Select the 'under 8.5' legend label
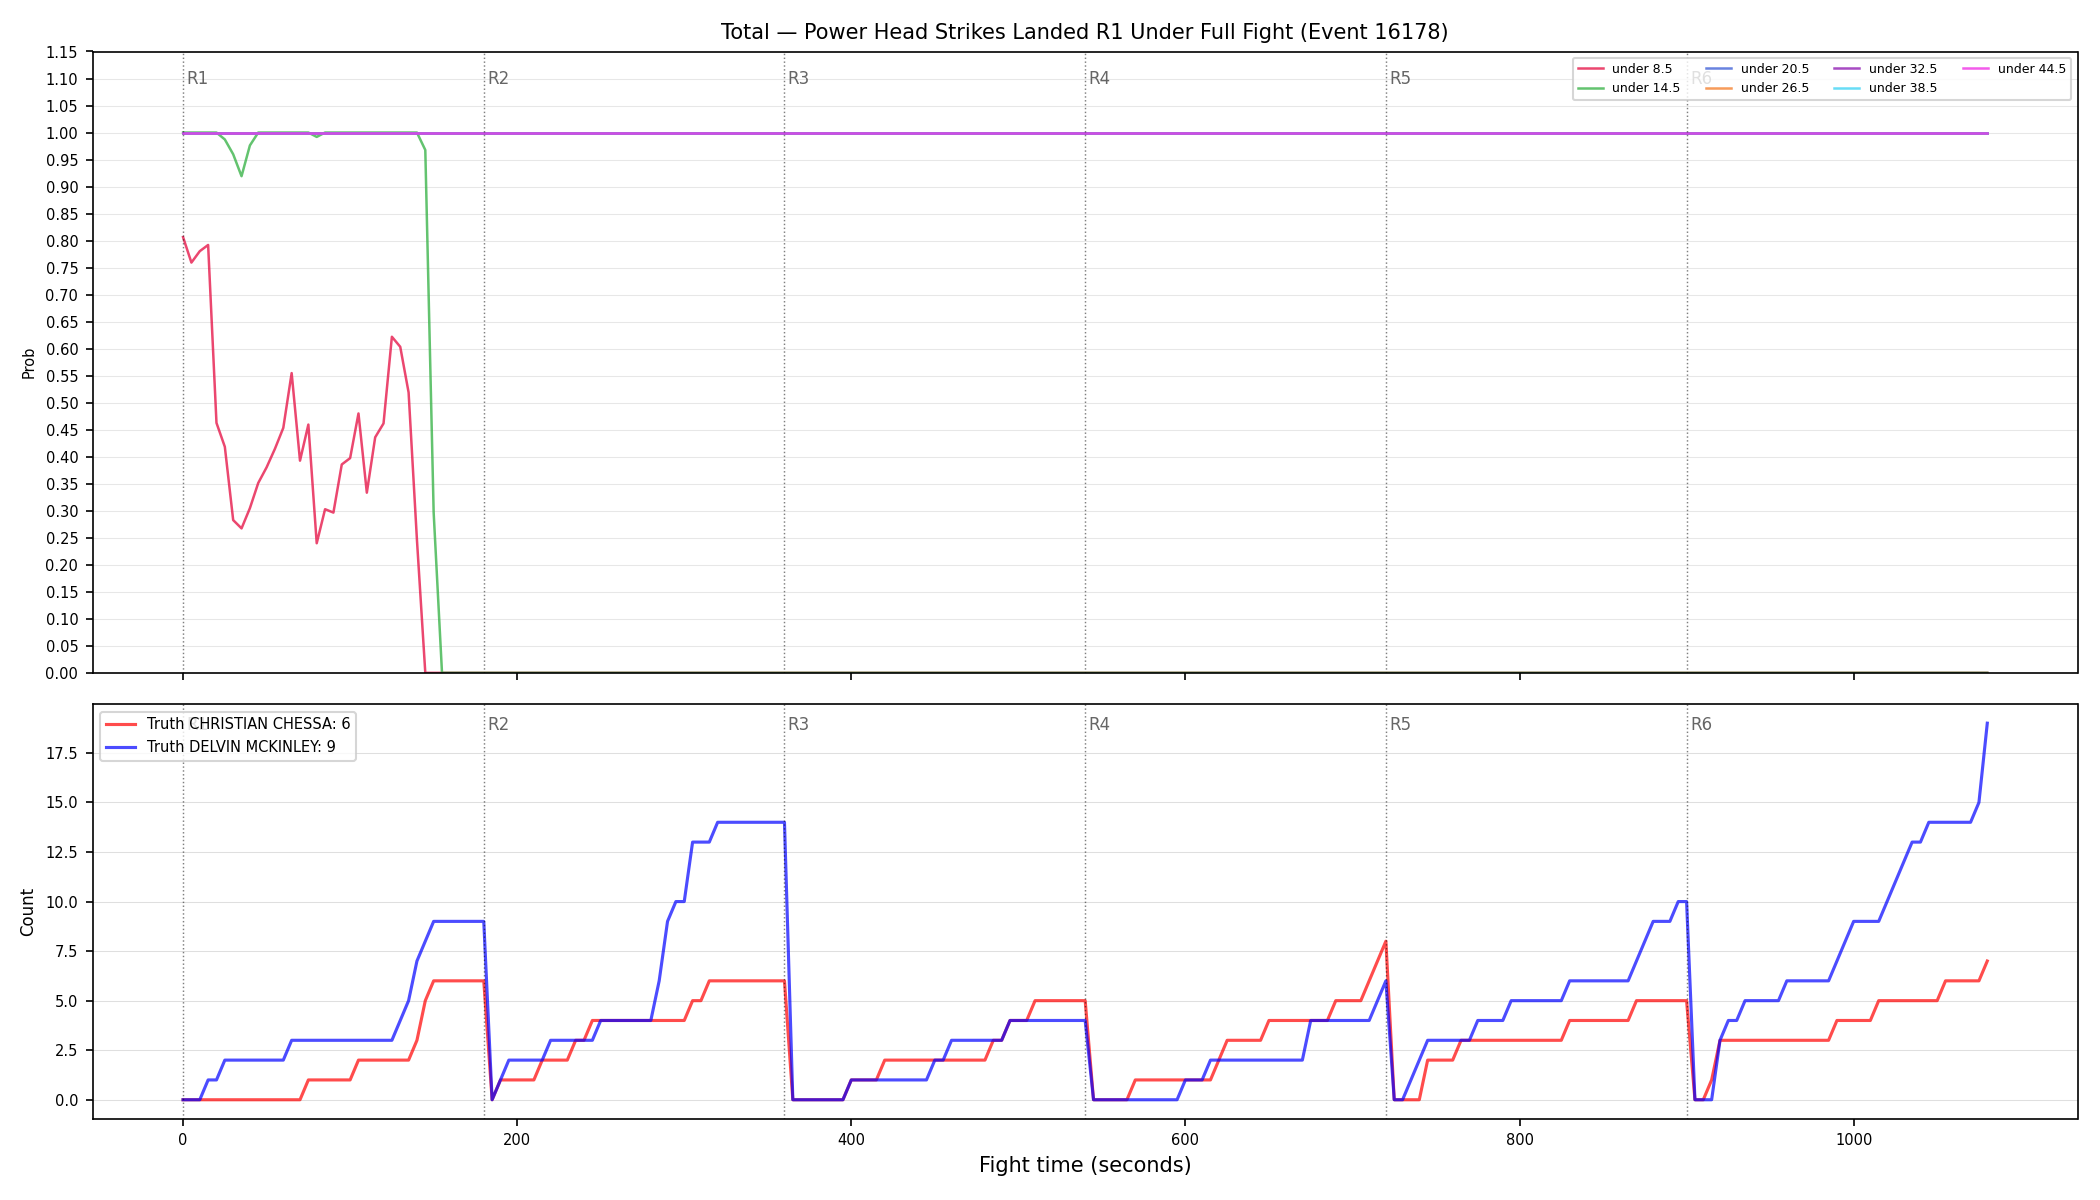This screenshot has height=1200, width=2100. [x=1642, y=69]
